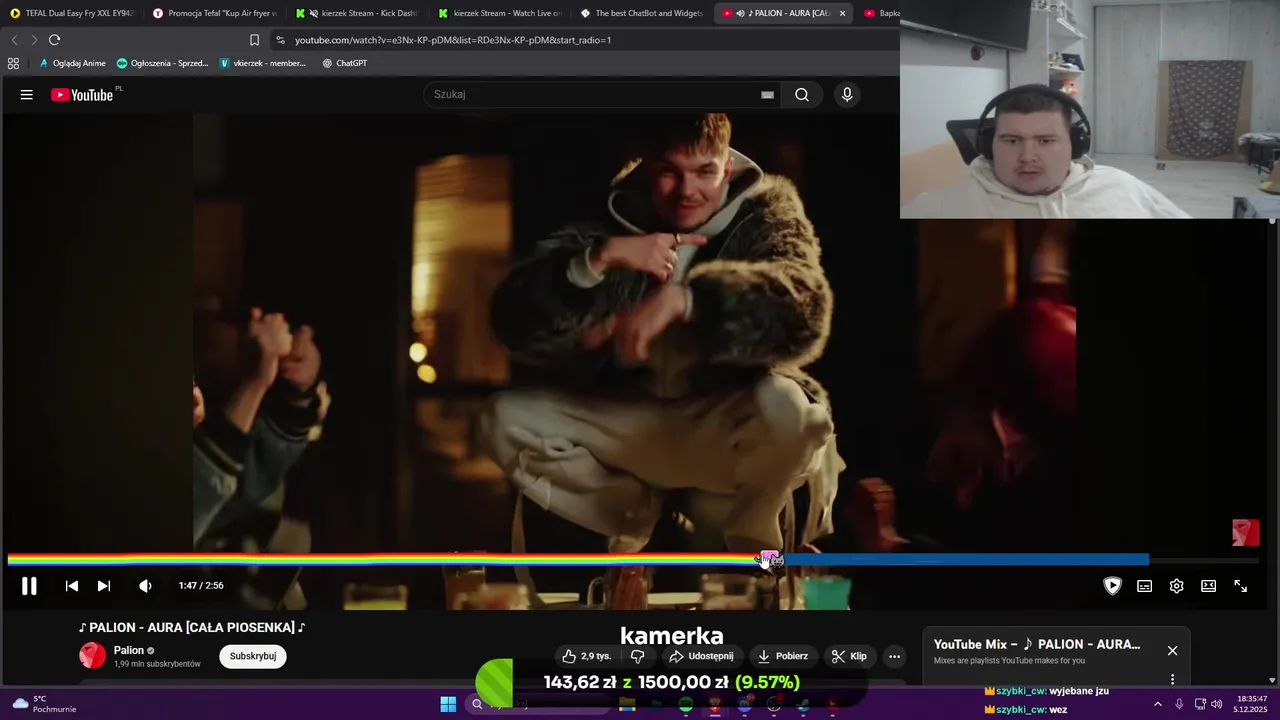This screenshot has height=720, width=1280.
Task: Open the Palion channel name link
Action: pos(129,650)
